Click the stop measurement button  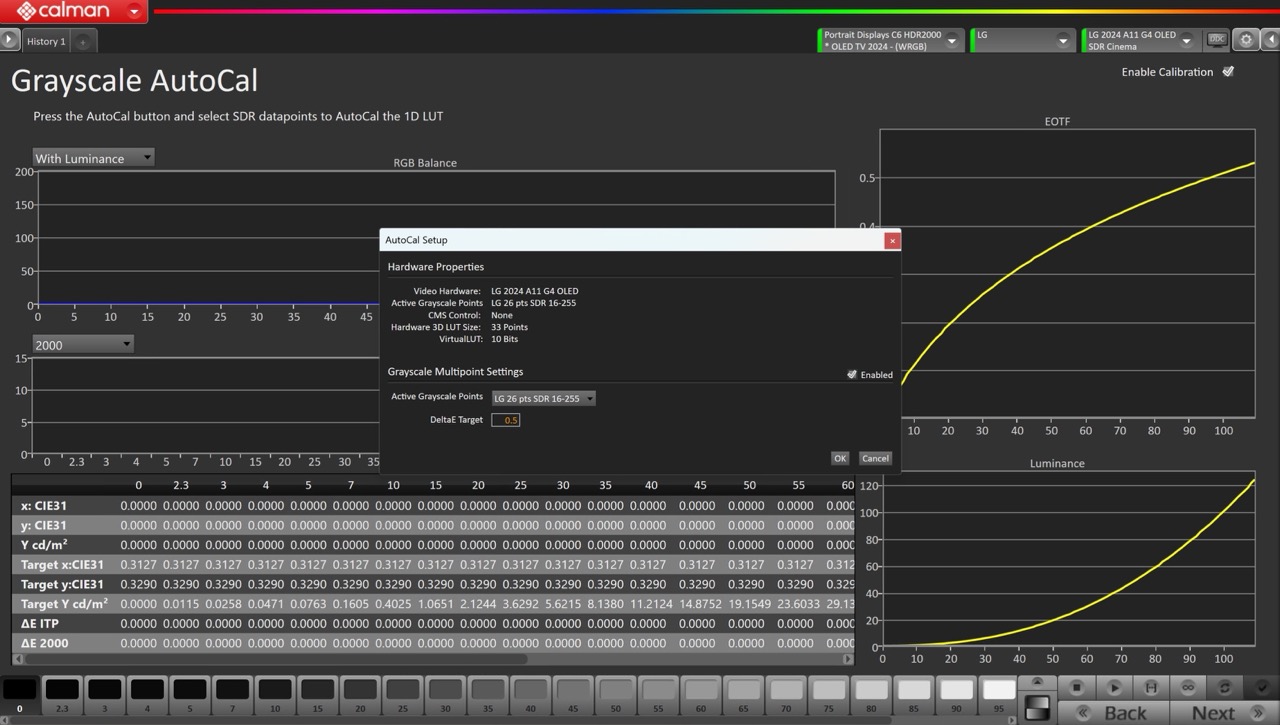[x=1076, y=687]
